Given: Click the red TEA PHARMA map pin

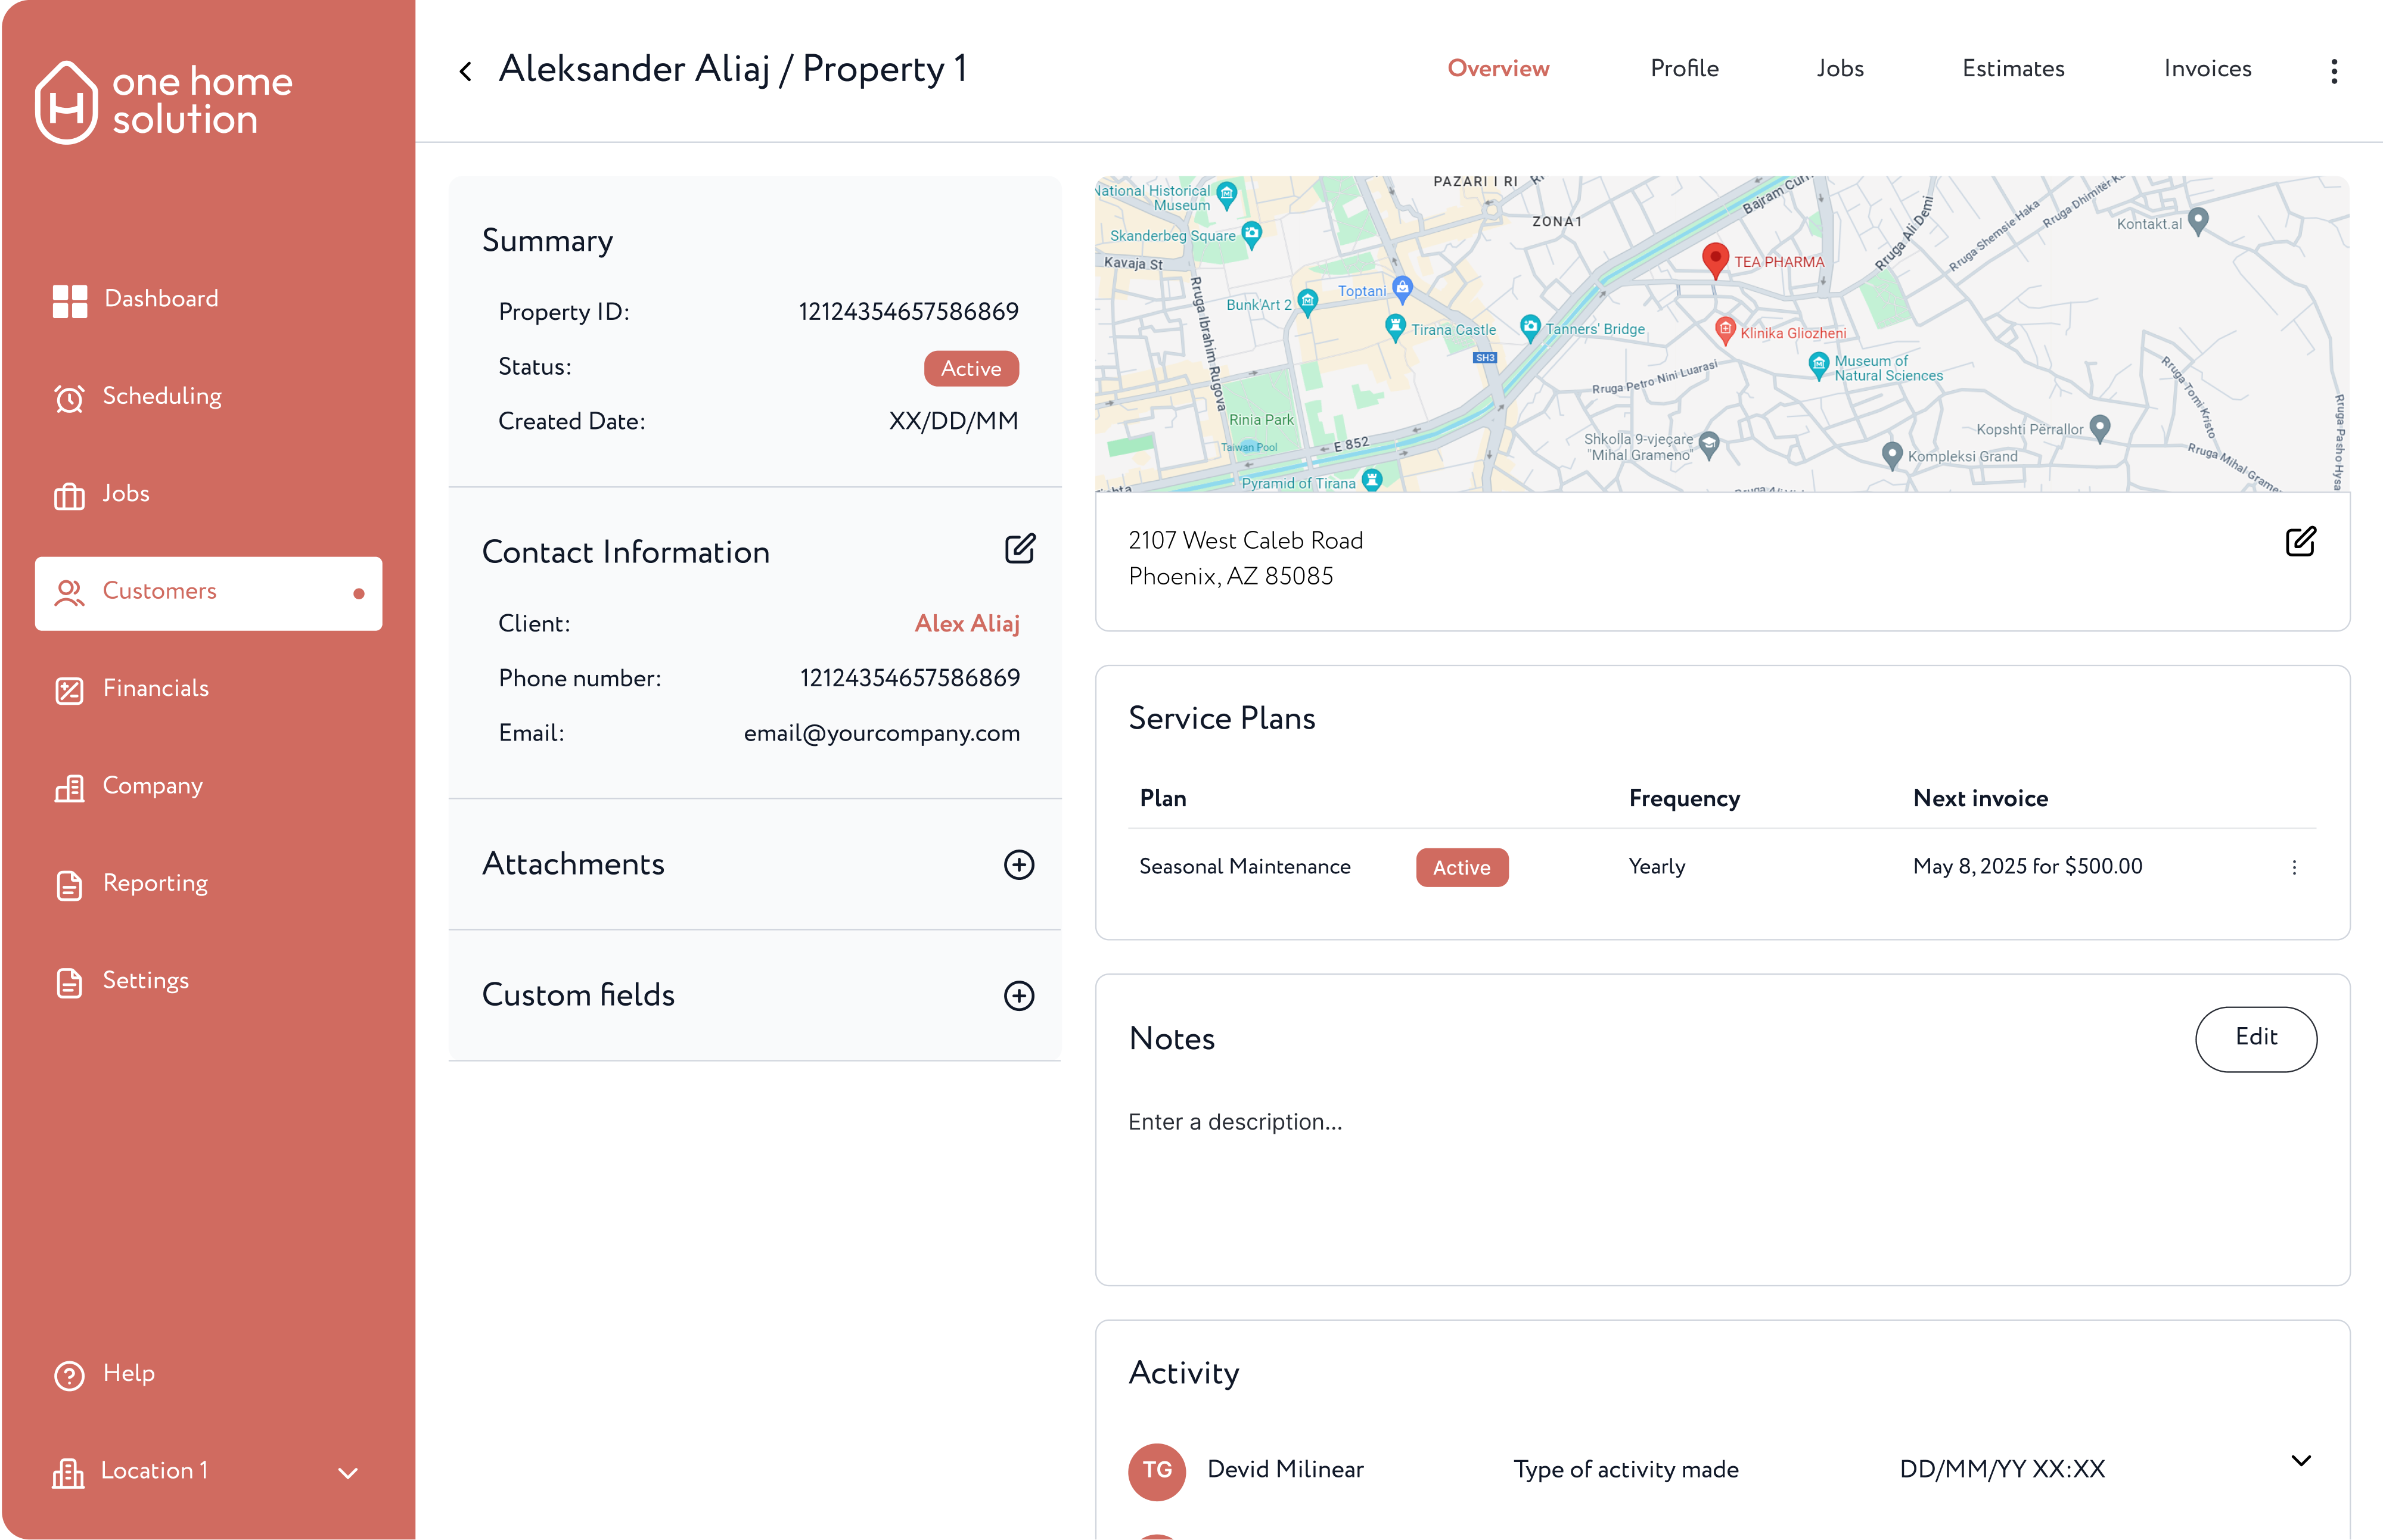Looking at the screenshot, I should point(1715,258).
